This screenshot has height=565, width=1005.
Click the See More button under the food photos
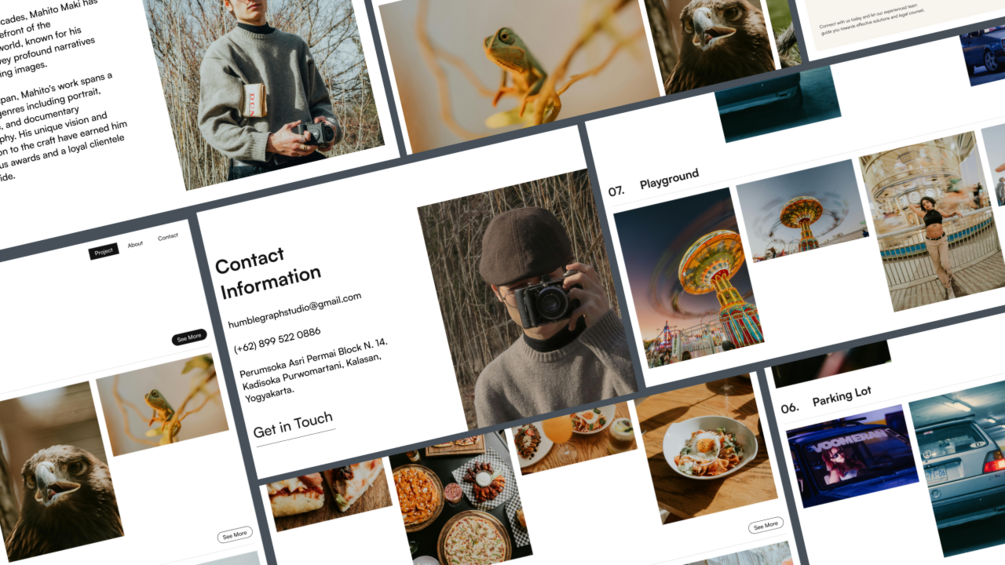pyautogui.click(x=765, y=525)
